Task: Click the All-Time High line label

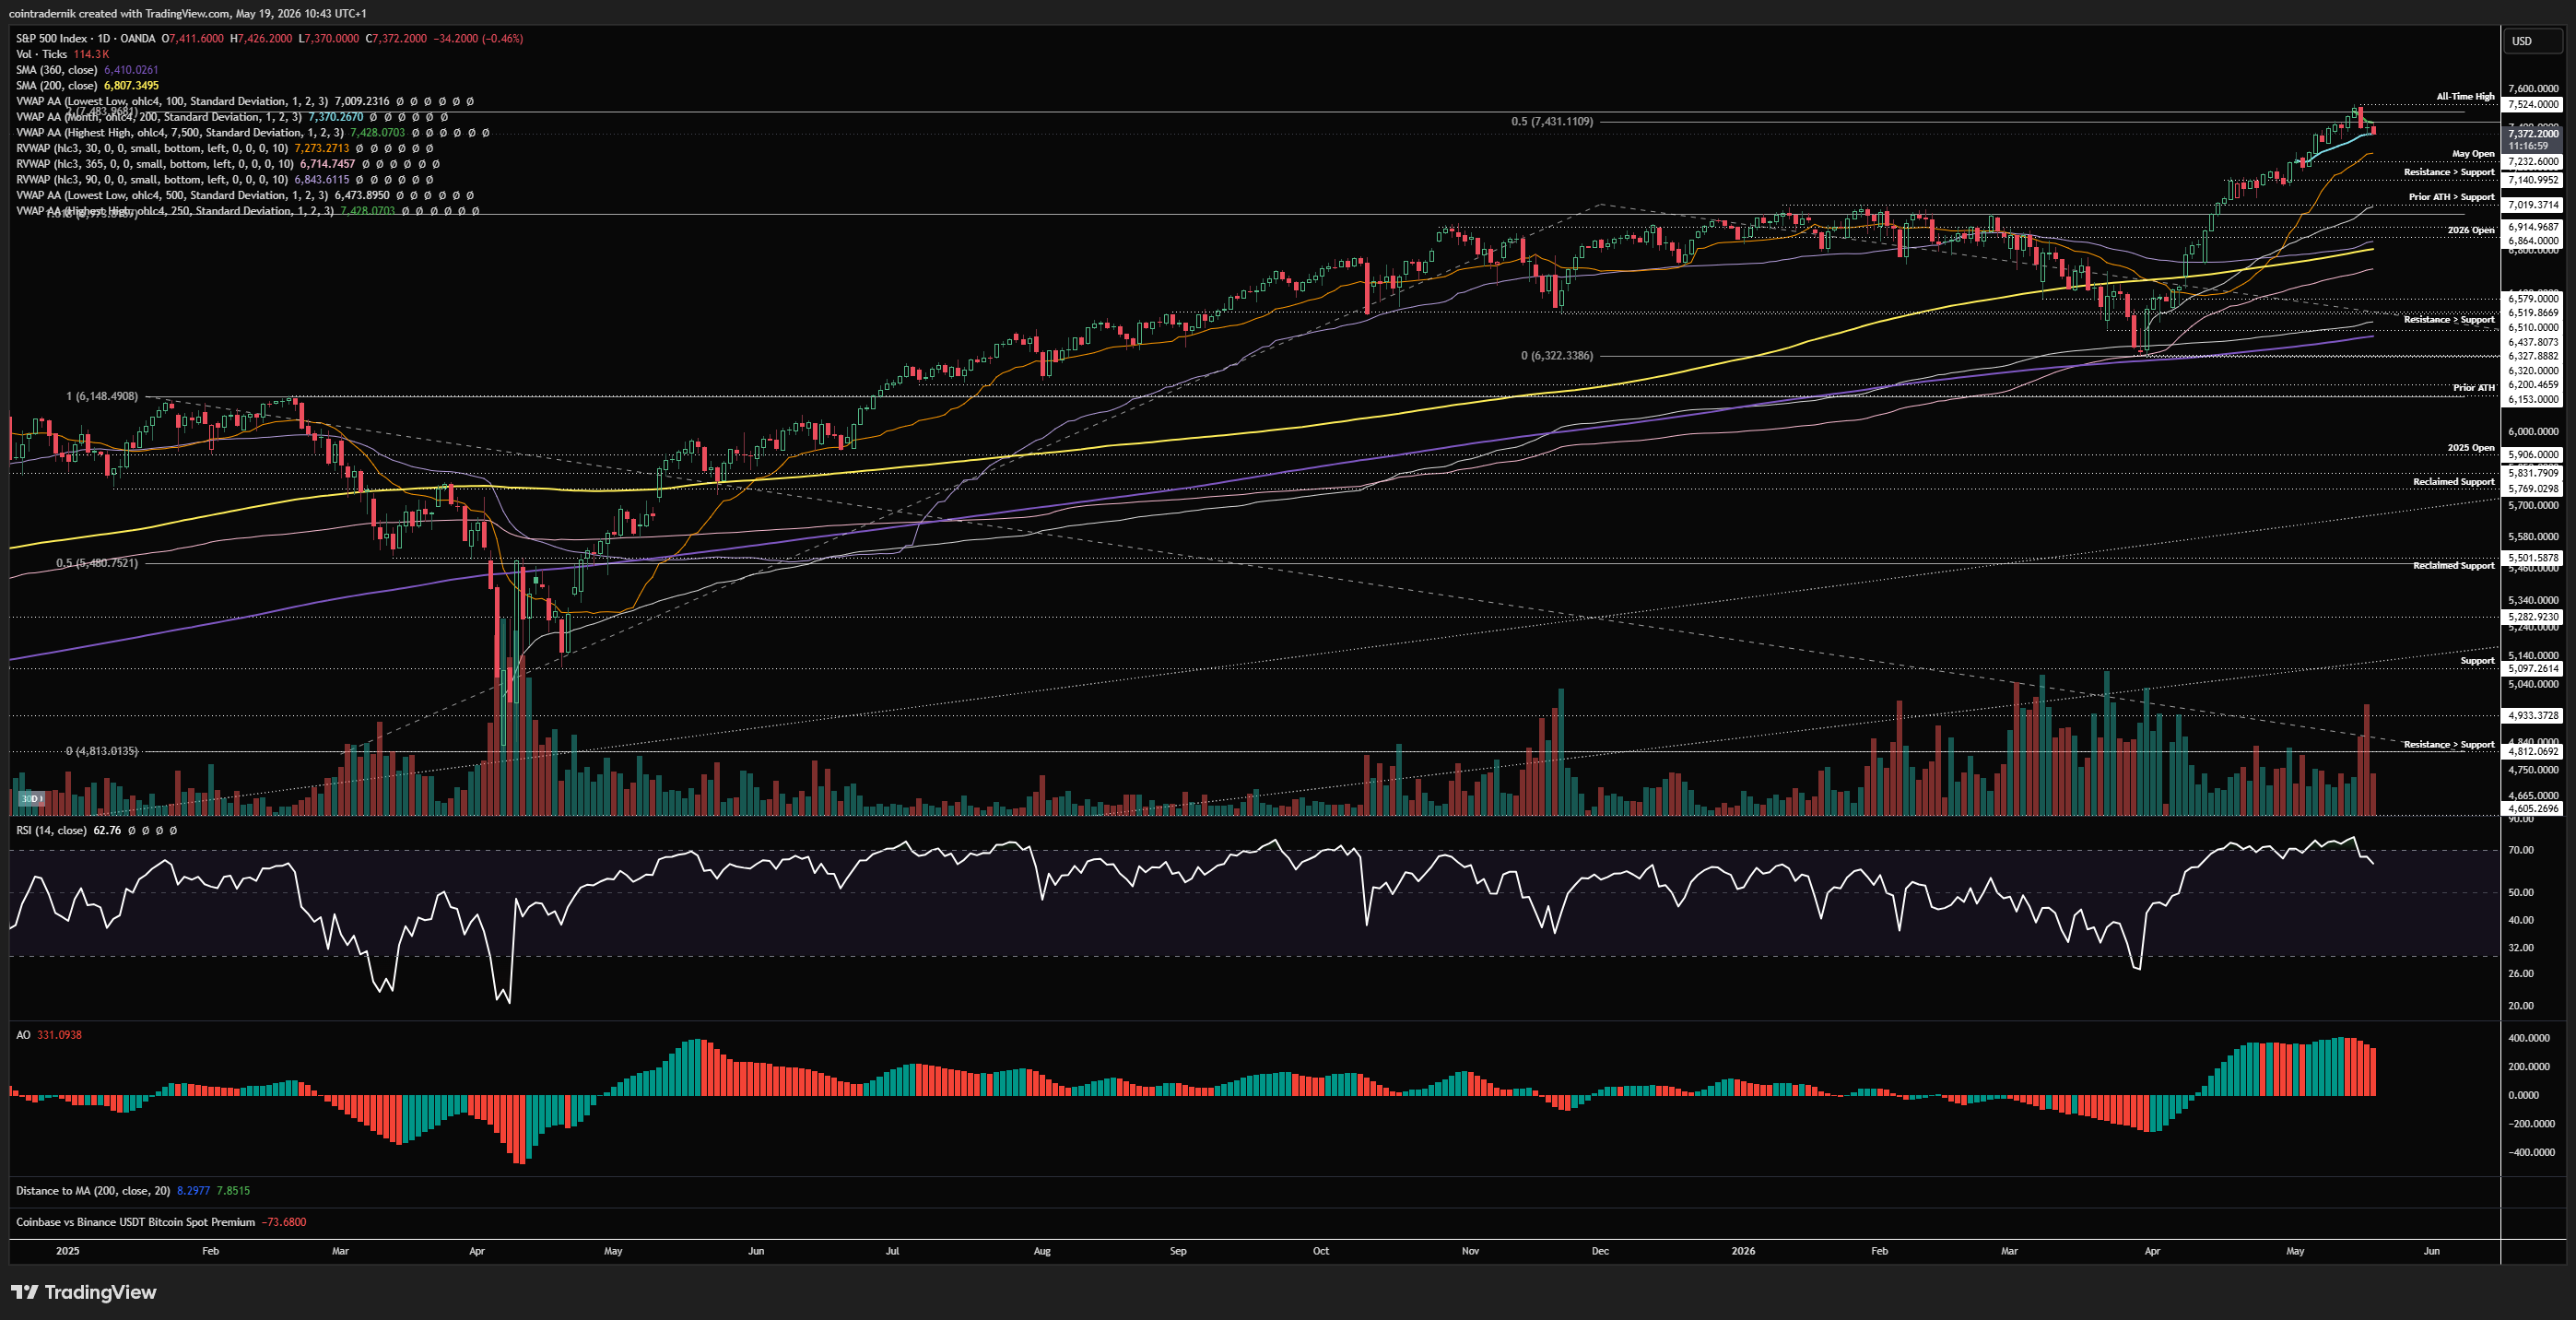Action: coord(2465,97)
